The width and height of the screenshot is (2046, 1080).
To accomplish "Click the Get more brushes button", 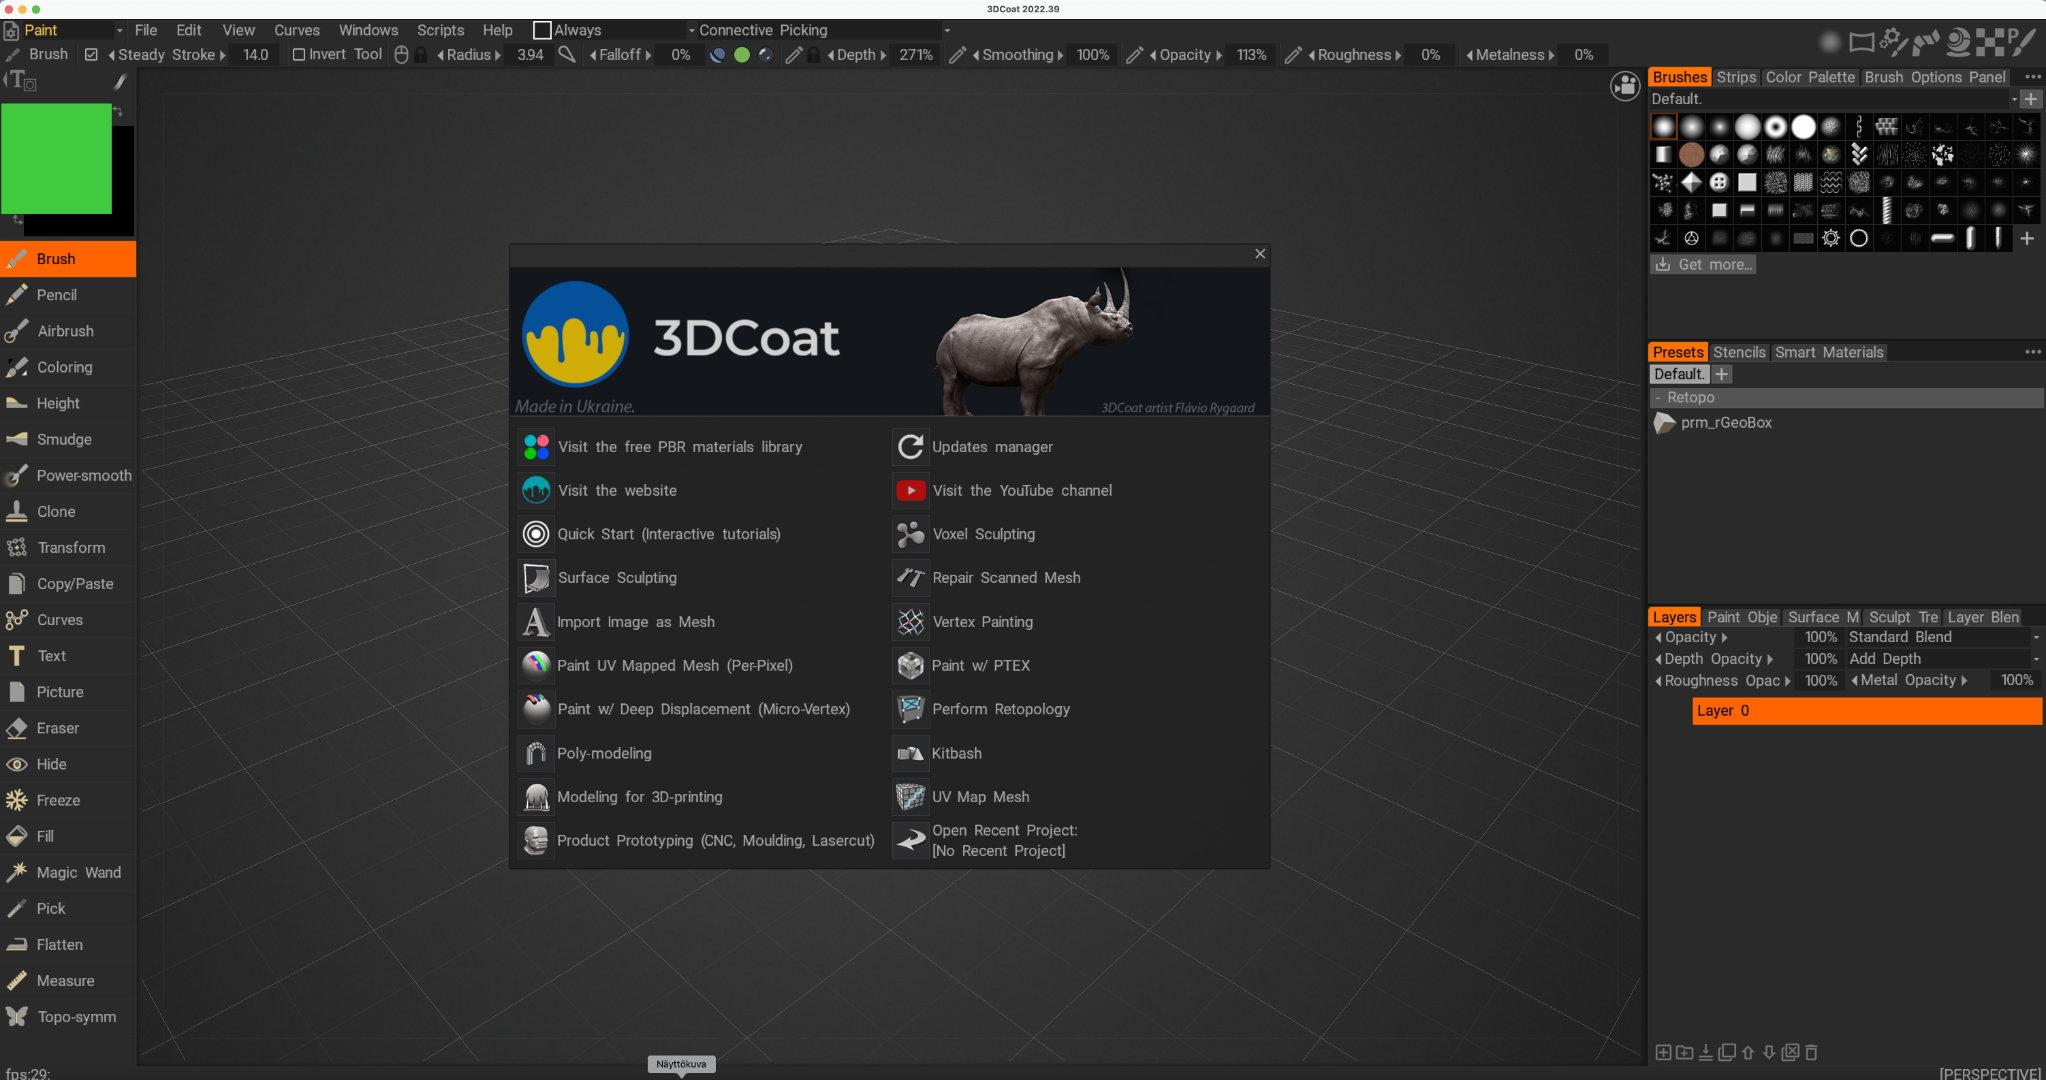I will pos(1702,265).
